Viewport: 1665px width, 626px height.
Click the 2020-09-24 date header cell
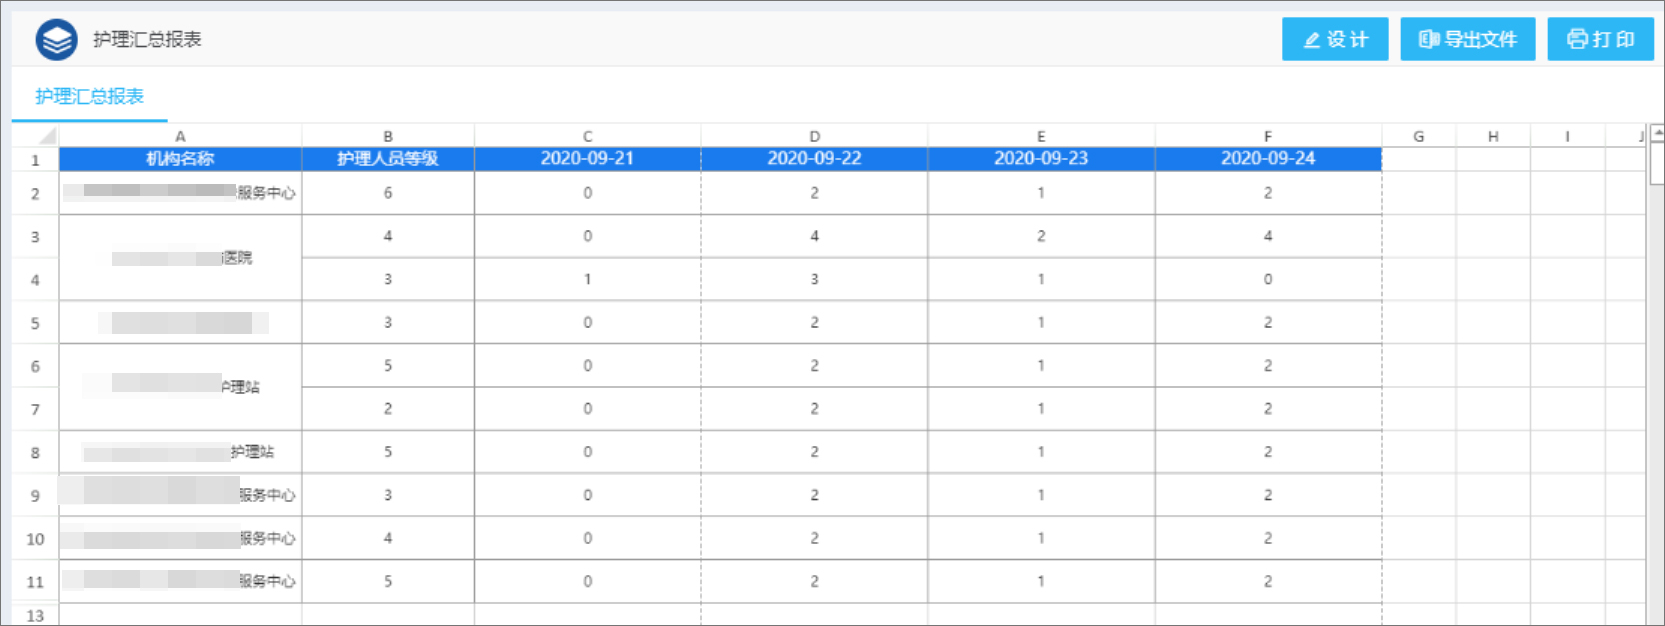(1267, 159)
